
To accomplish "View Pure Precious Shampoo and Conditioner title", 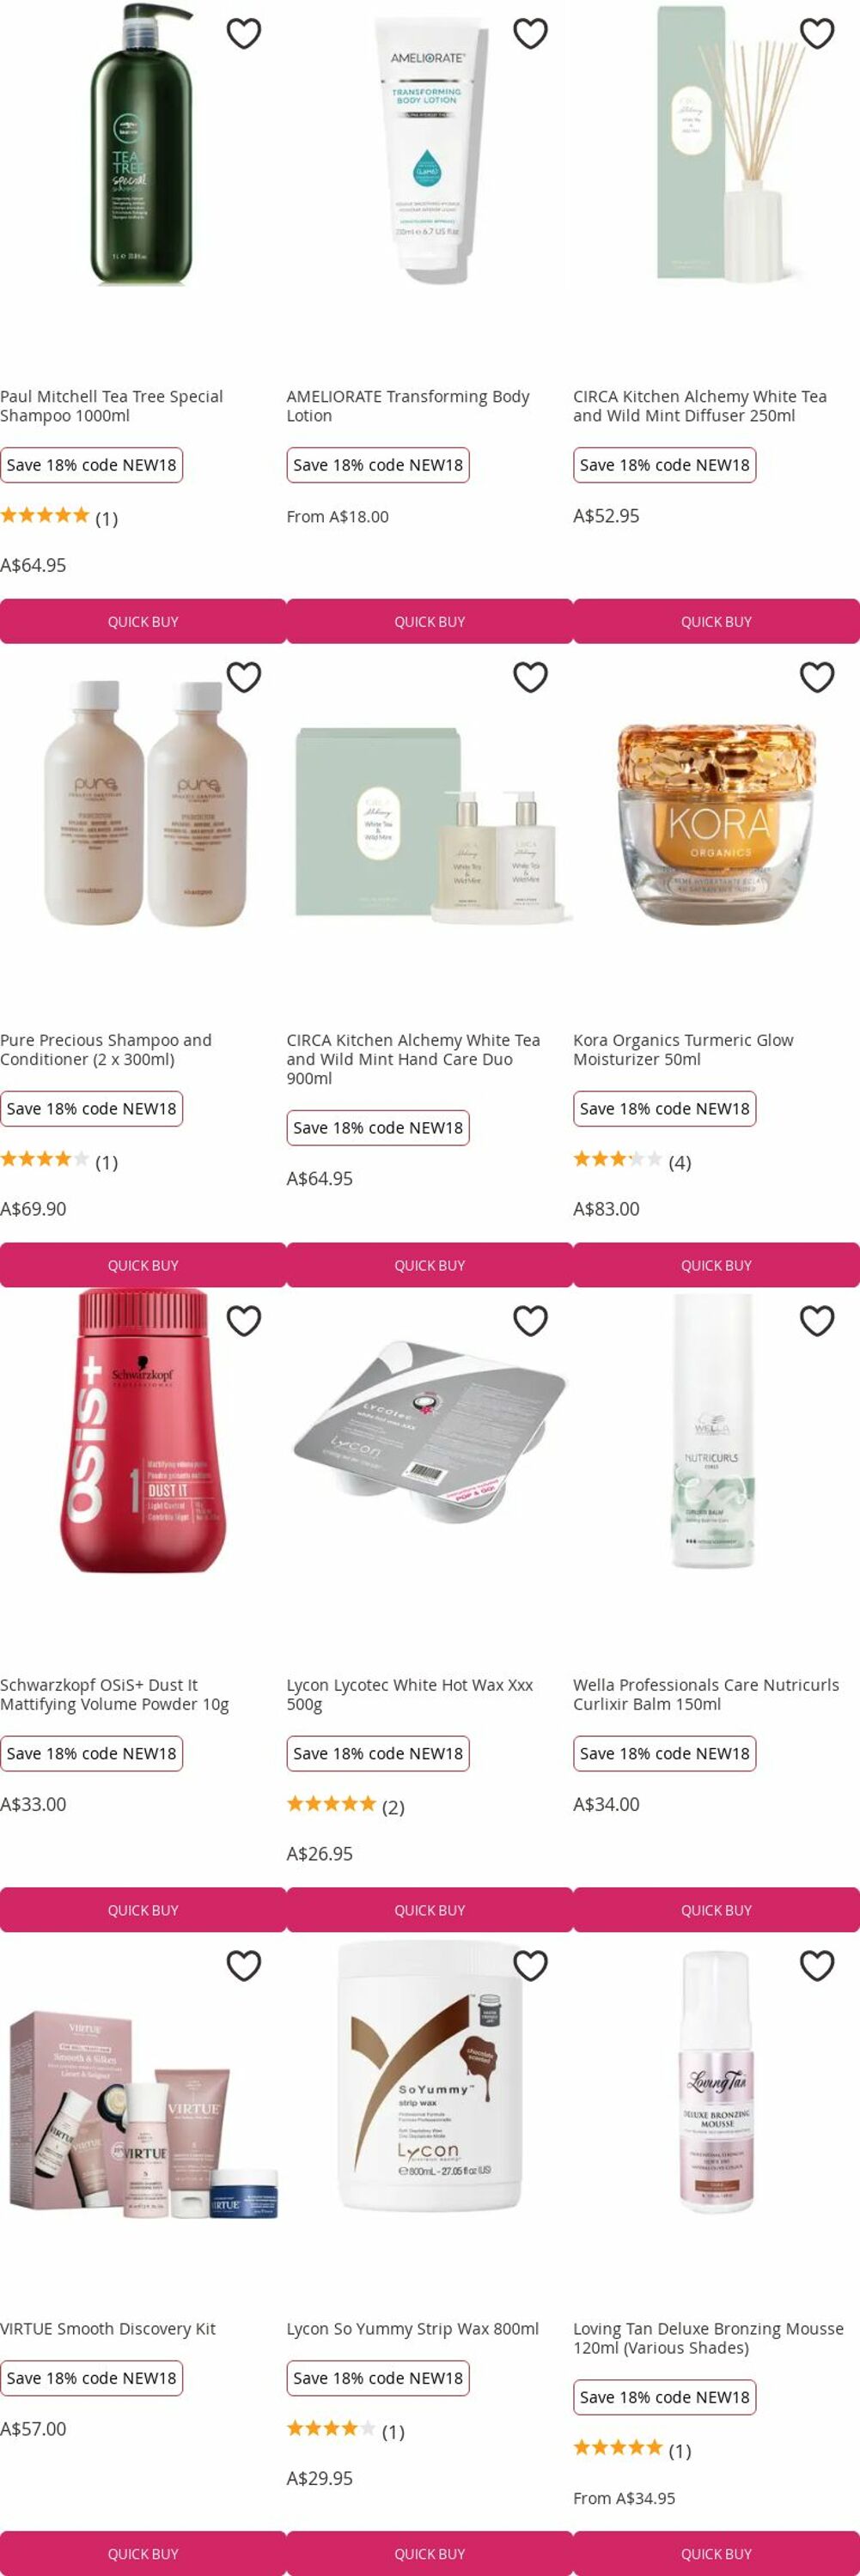I will pyautogui.click(x=106, y=1049).
